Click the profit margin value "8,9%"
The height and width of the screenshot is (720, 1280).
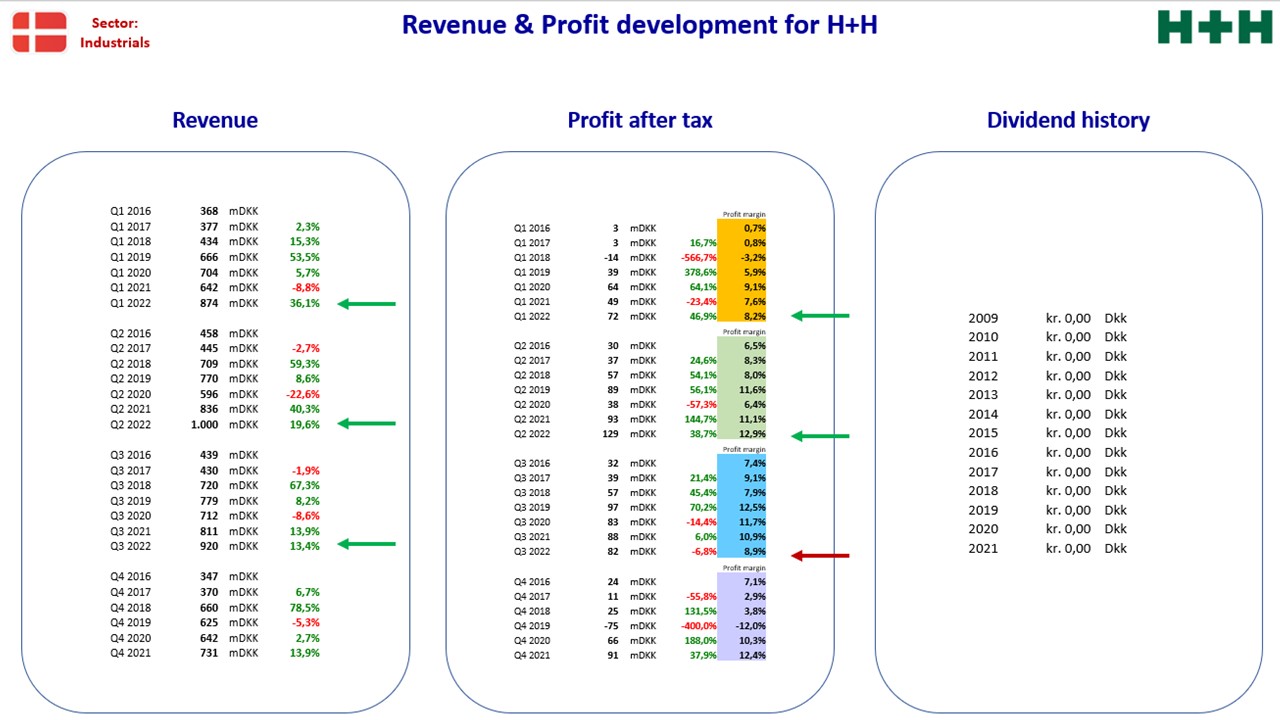(754, 552)
